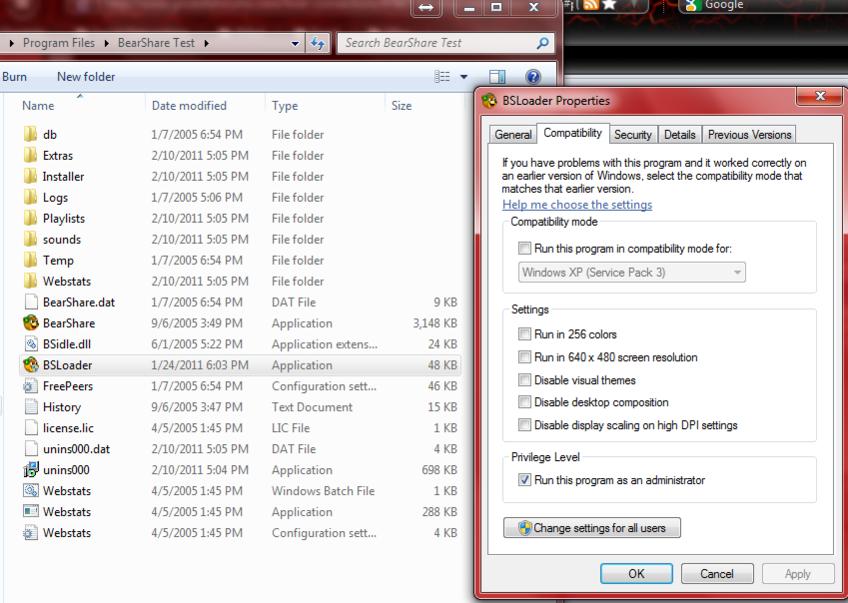Image resolution: width=848 pixels, height=603 pixels.
Task: Click the FreePeers configuration file icon
Action: click(30, 386)
